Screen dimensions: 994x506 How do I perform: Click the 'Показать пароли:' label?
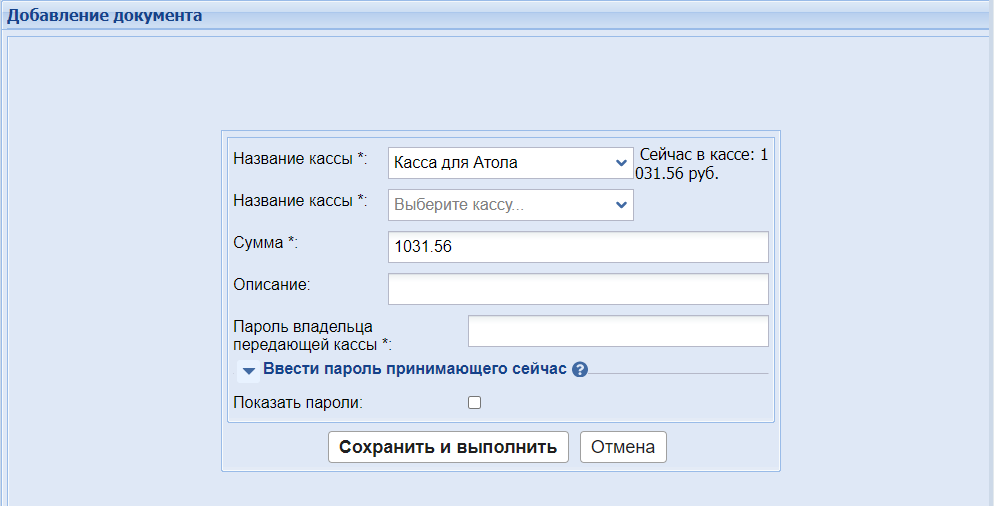(297, 403)
